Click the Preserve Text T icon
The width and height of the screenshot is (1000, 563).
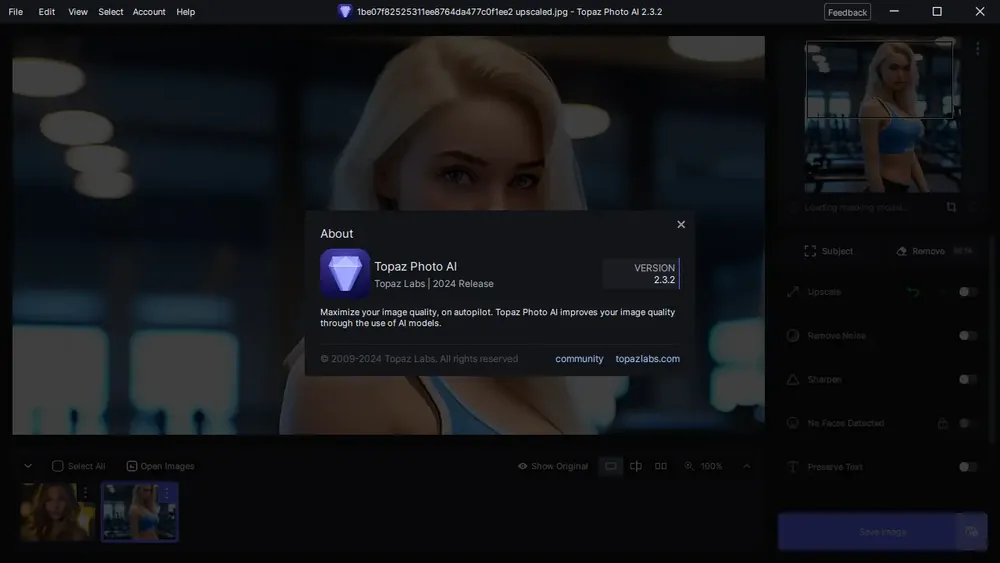(793, 467)
